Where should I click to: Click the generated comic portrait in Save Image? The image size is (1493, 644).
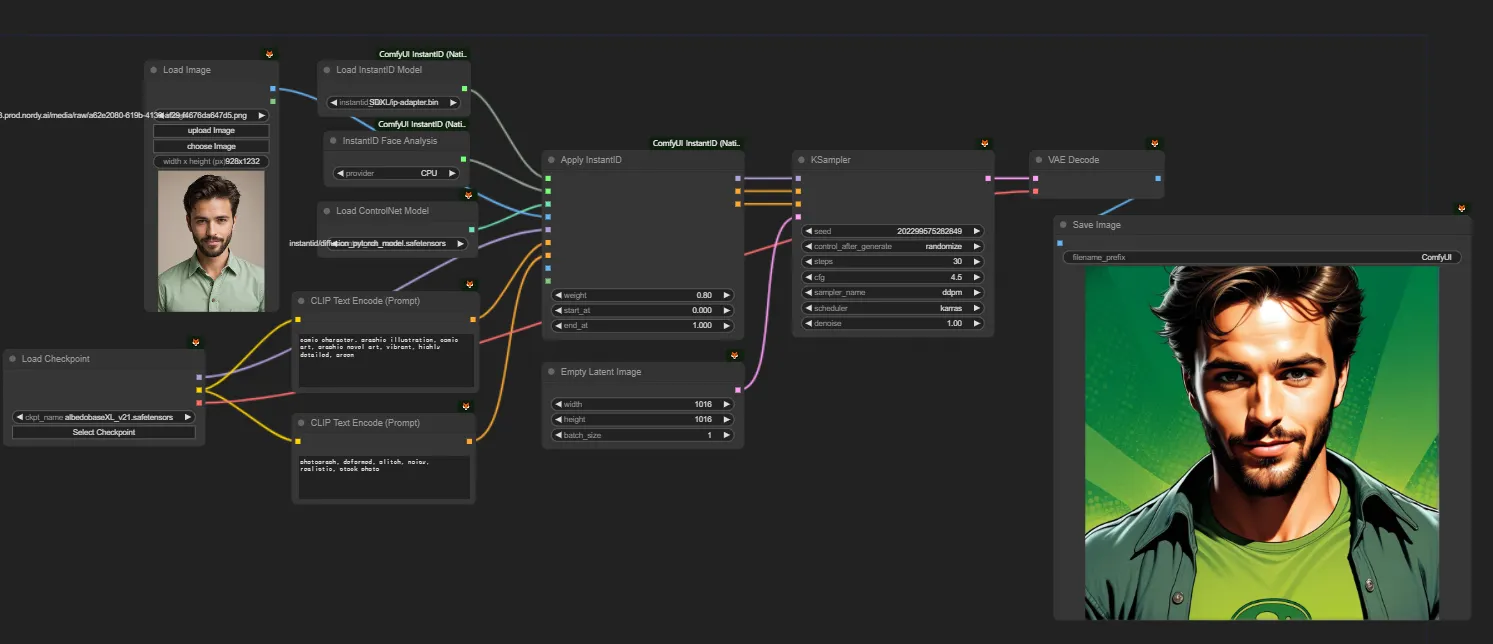(x=1262, y=442)
